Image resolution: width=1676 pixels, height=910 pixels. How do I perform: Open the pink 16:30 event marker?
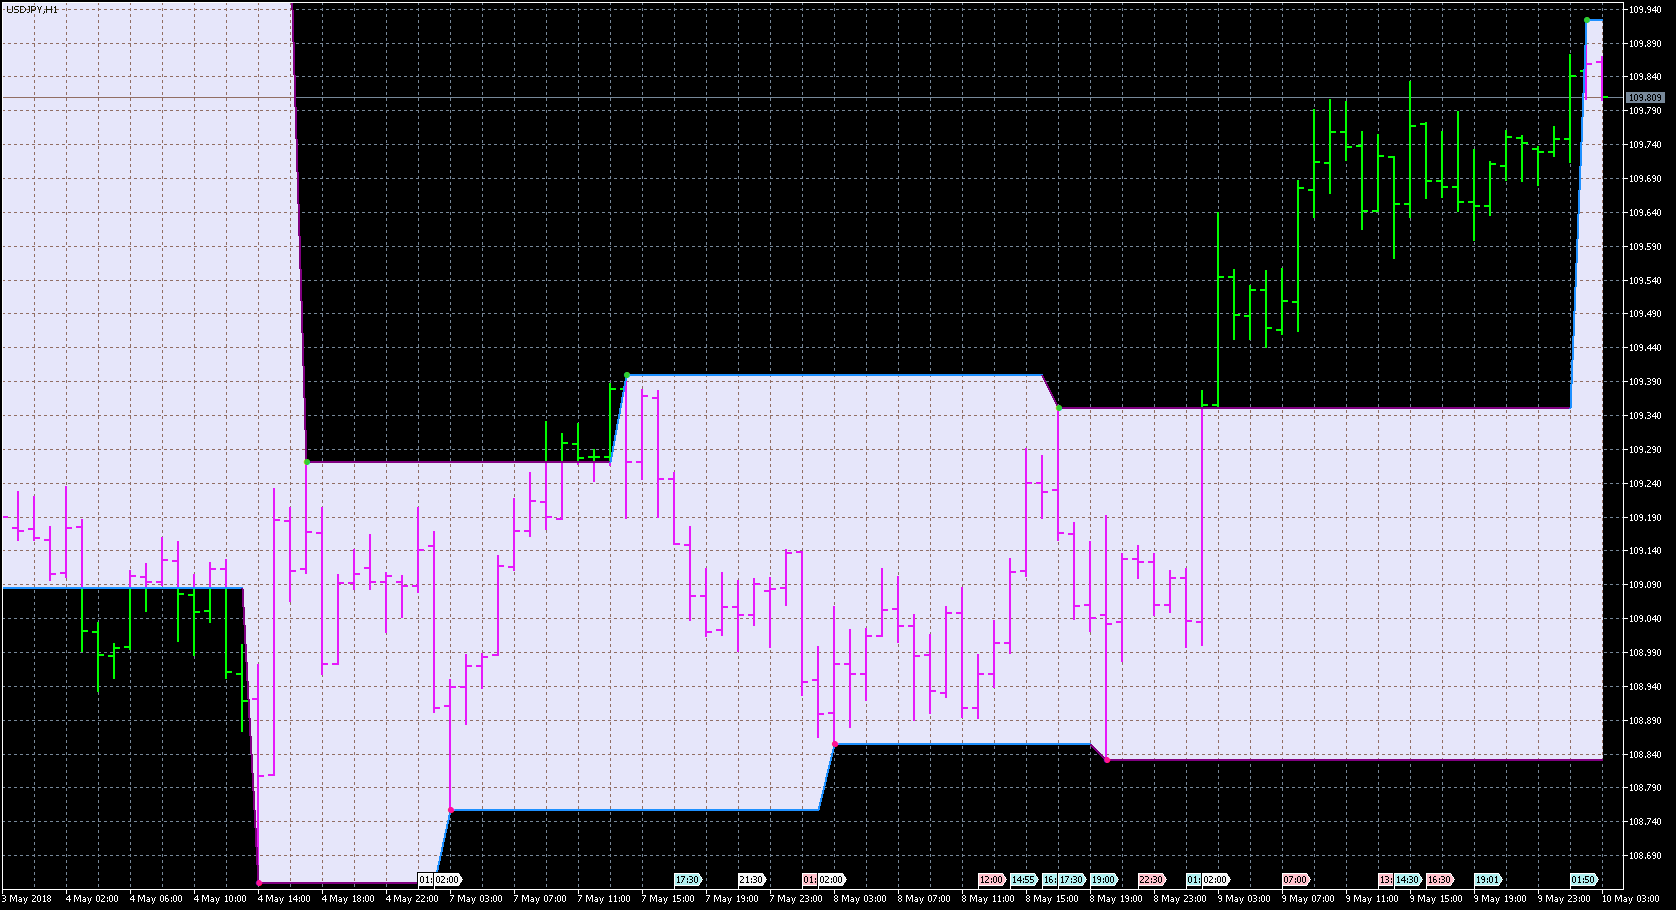point(1439,880)
